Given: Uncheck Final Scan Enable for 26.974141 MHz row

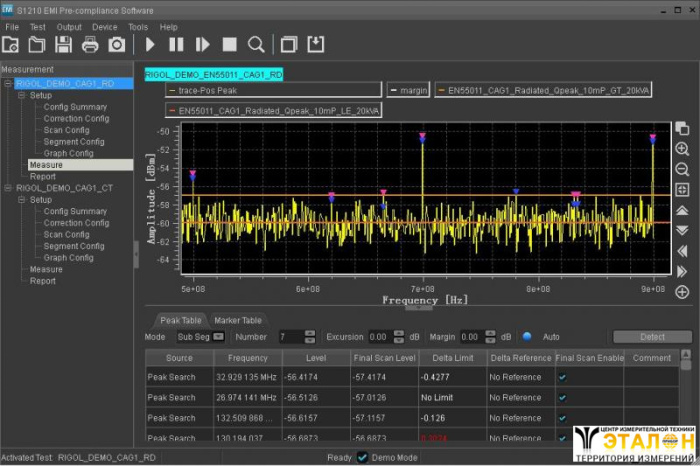Looking at the screenshot, I should tap(562, 398).
